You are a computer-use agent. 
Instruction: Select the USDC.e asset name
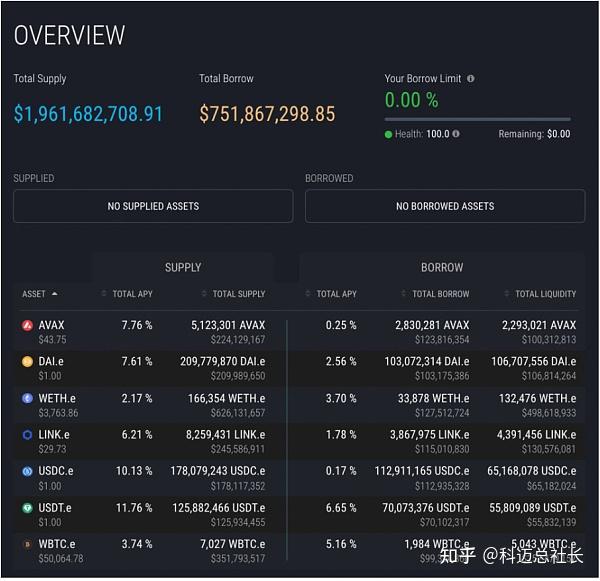pos(56,471)
